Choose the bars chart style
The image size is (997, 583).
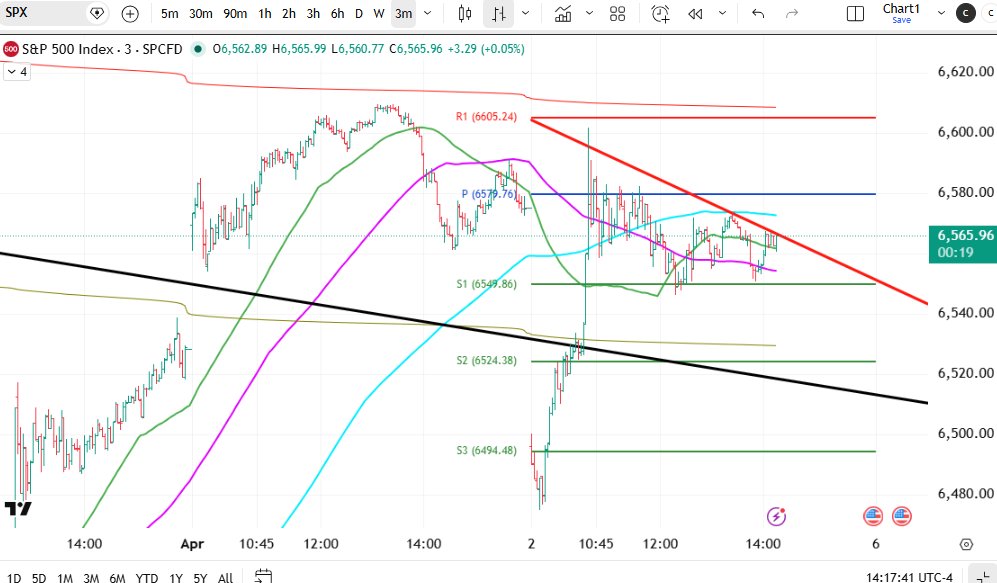tap(498, 13)
